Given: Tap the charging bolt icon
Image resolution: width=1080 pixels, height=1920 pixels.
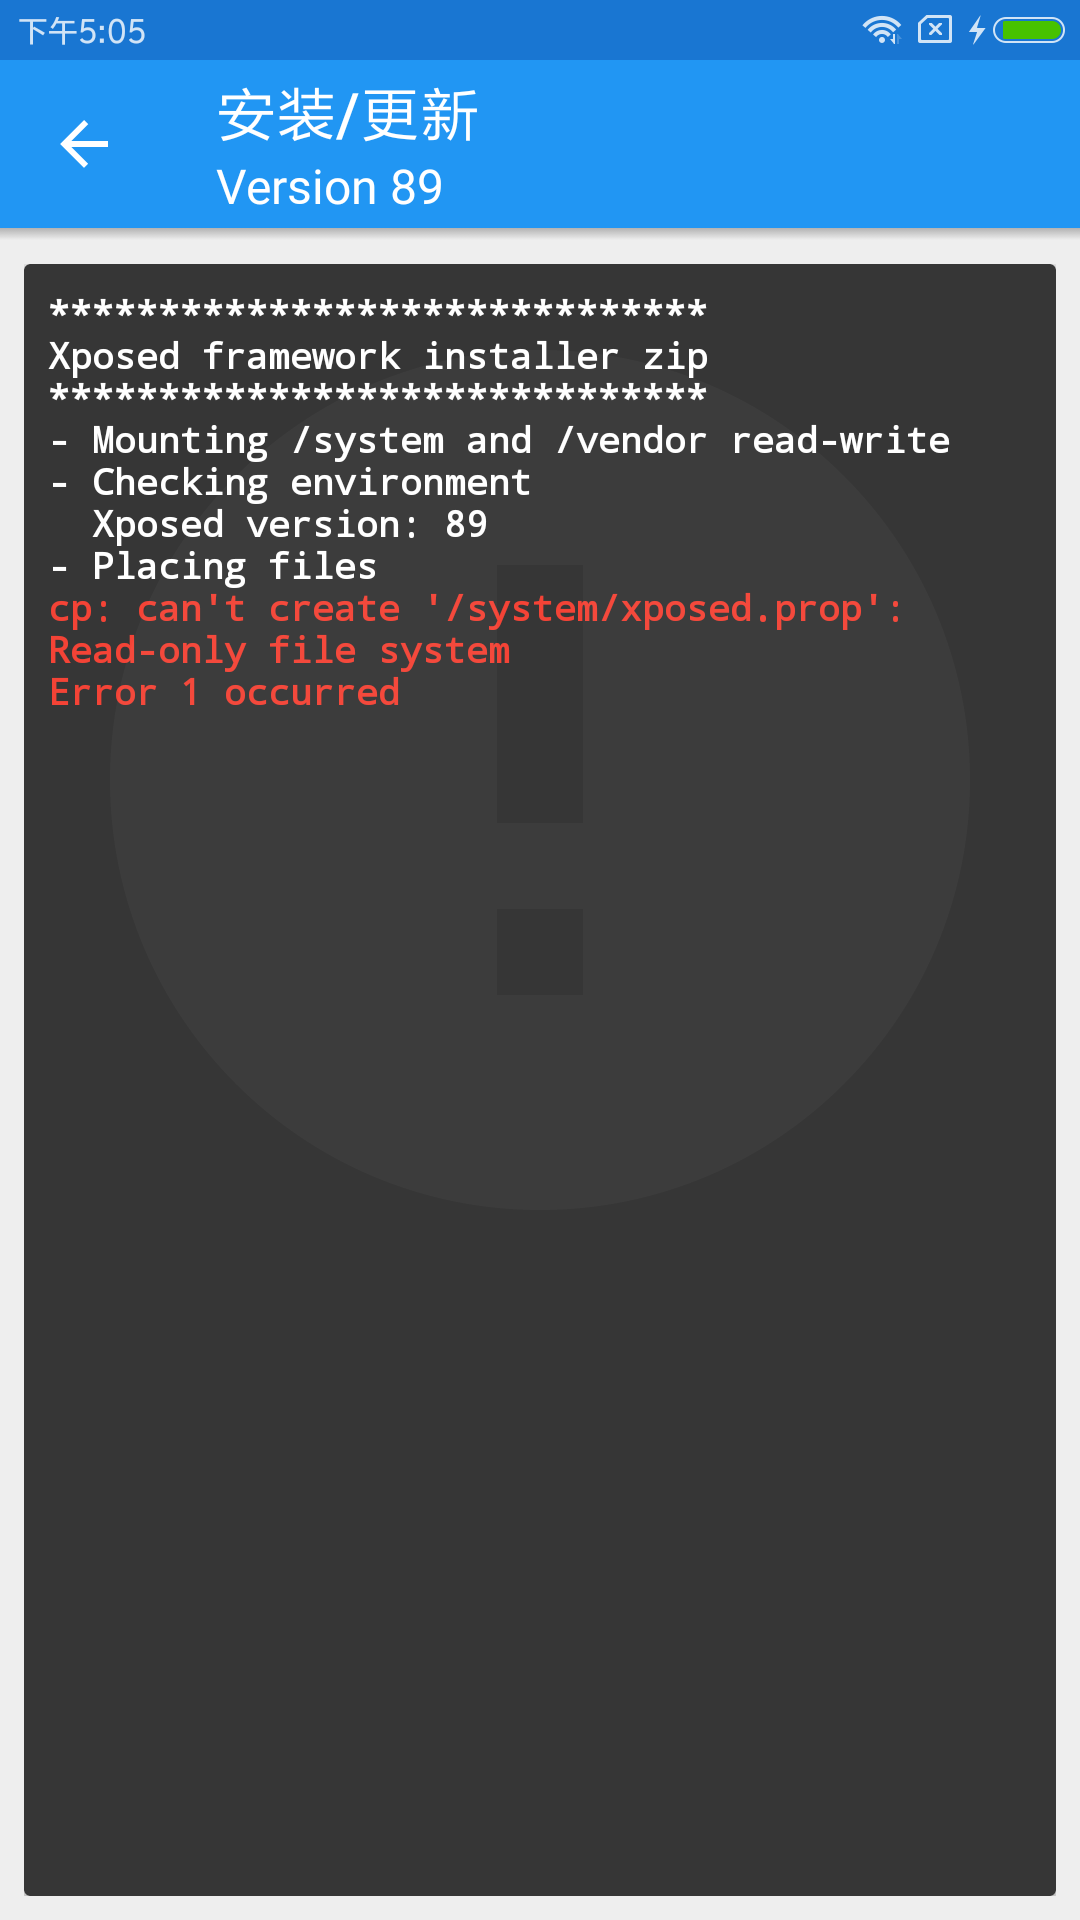Looking at the screenshot, I should click(x=977, y=30).
